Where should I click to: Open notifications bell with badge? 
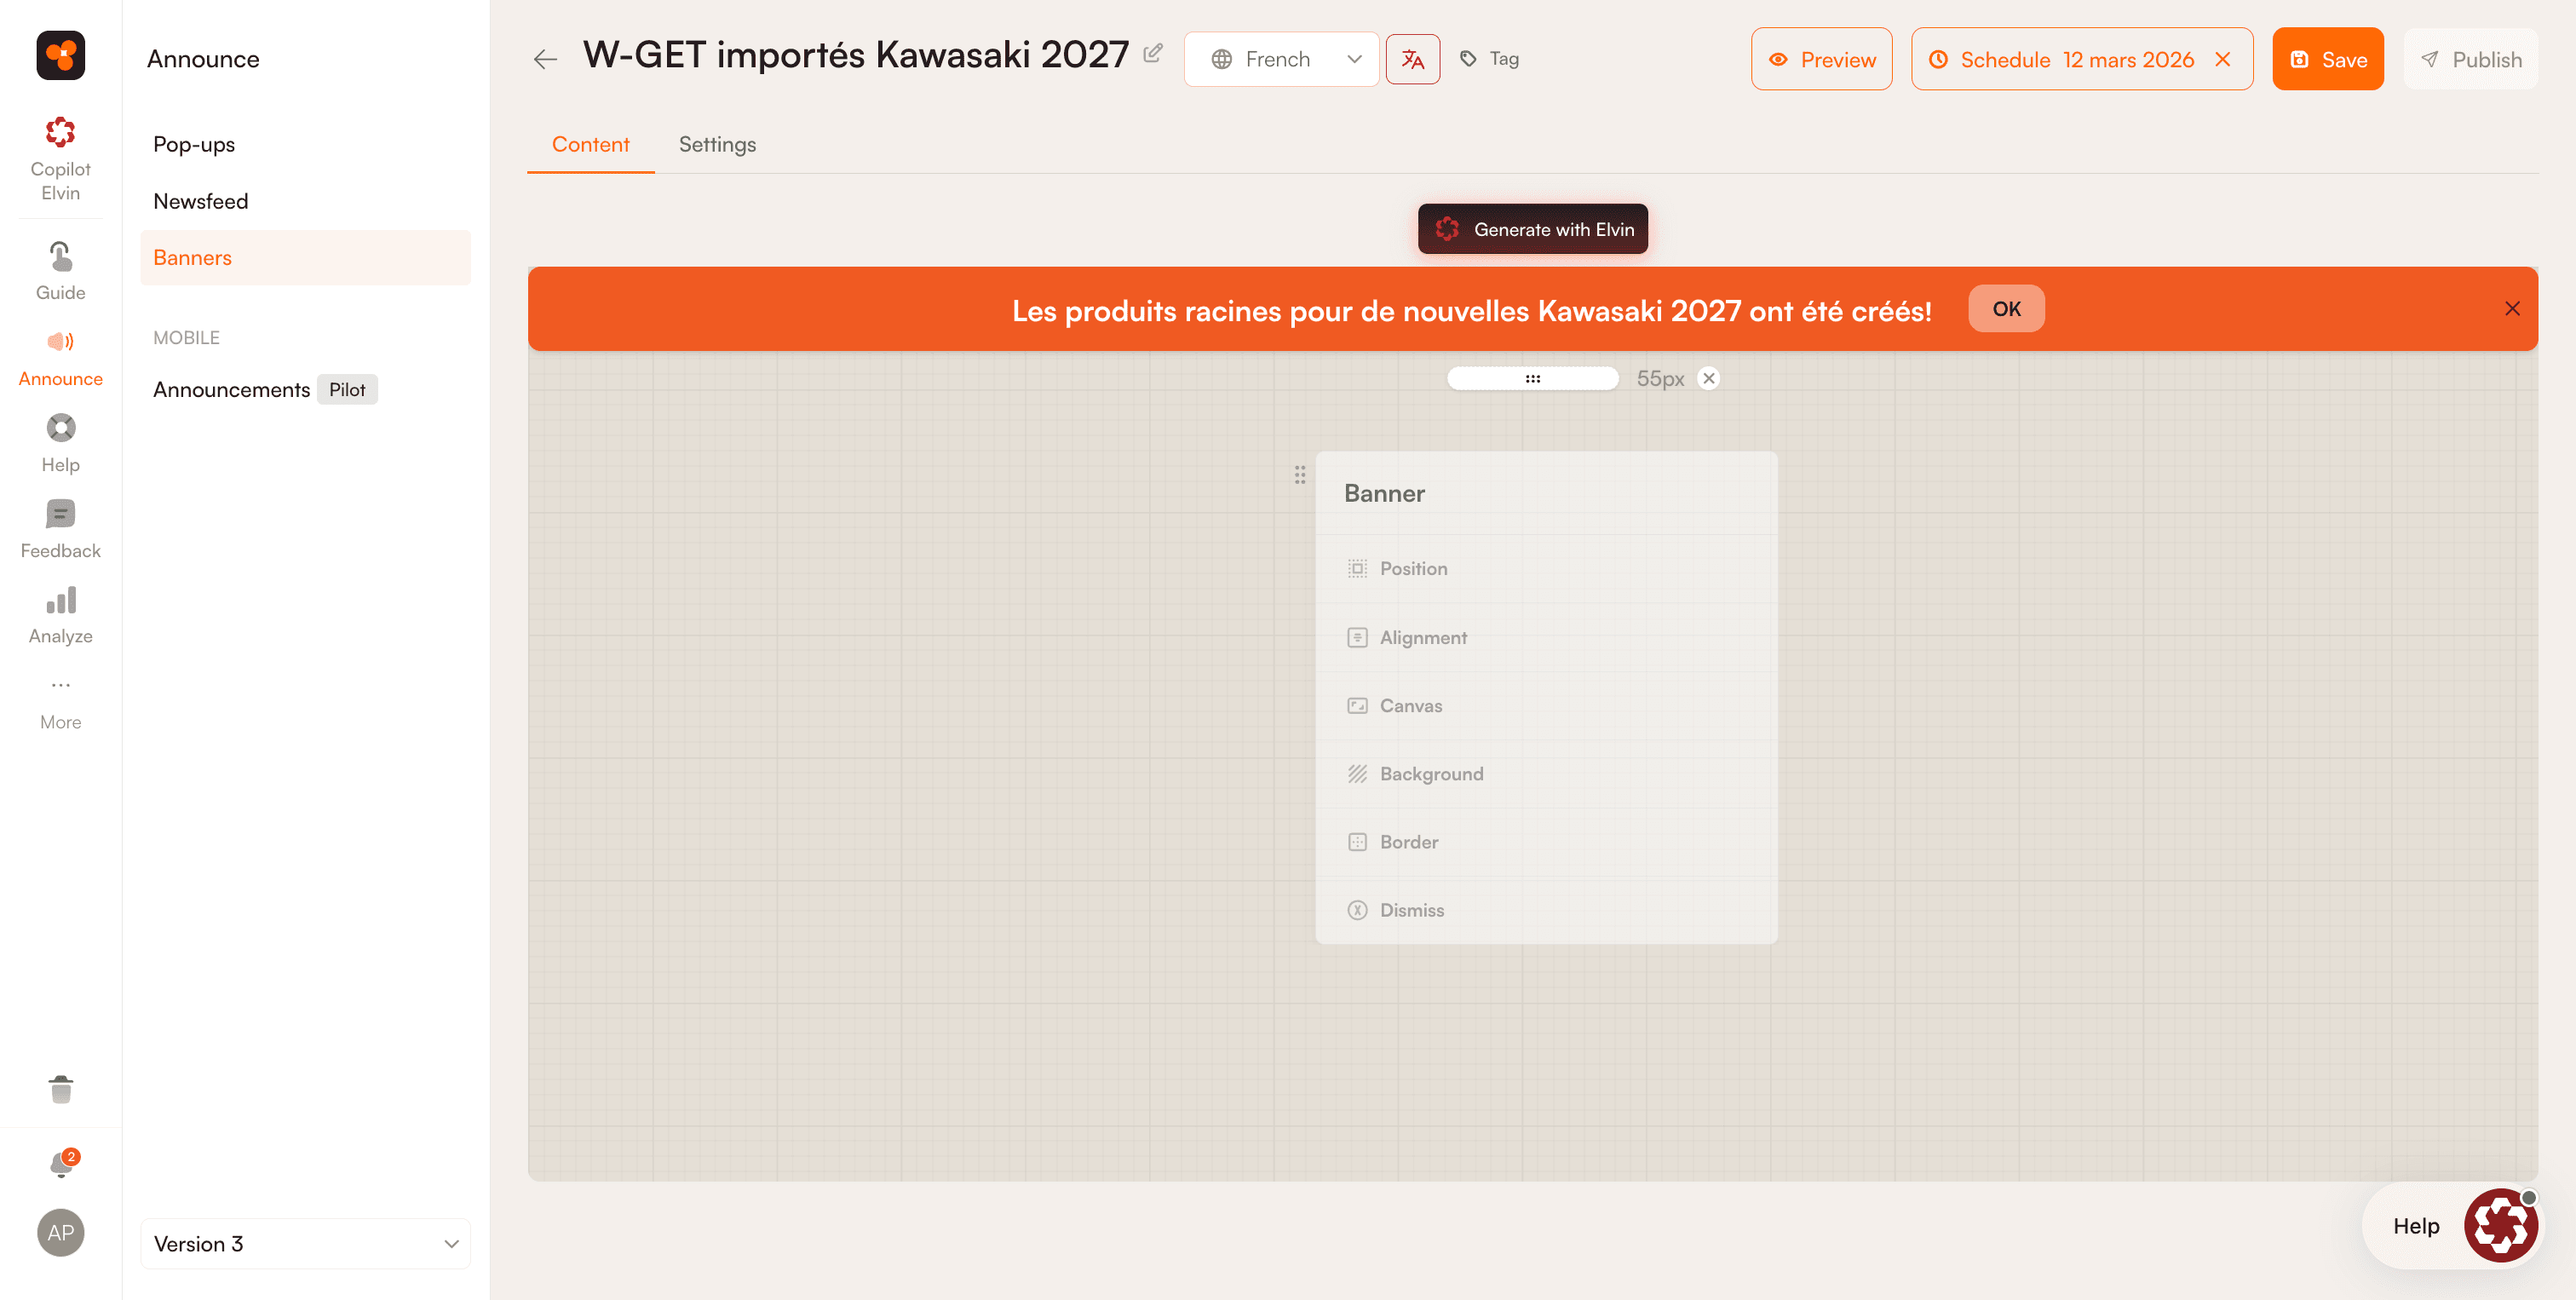(x=62, y=1163)
